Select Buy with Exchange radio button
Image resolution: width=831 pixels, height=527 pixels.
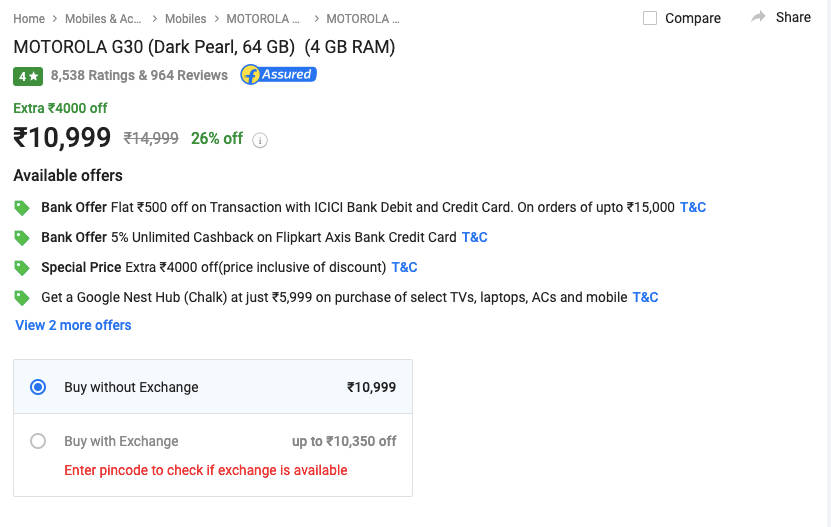point(38,441)
